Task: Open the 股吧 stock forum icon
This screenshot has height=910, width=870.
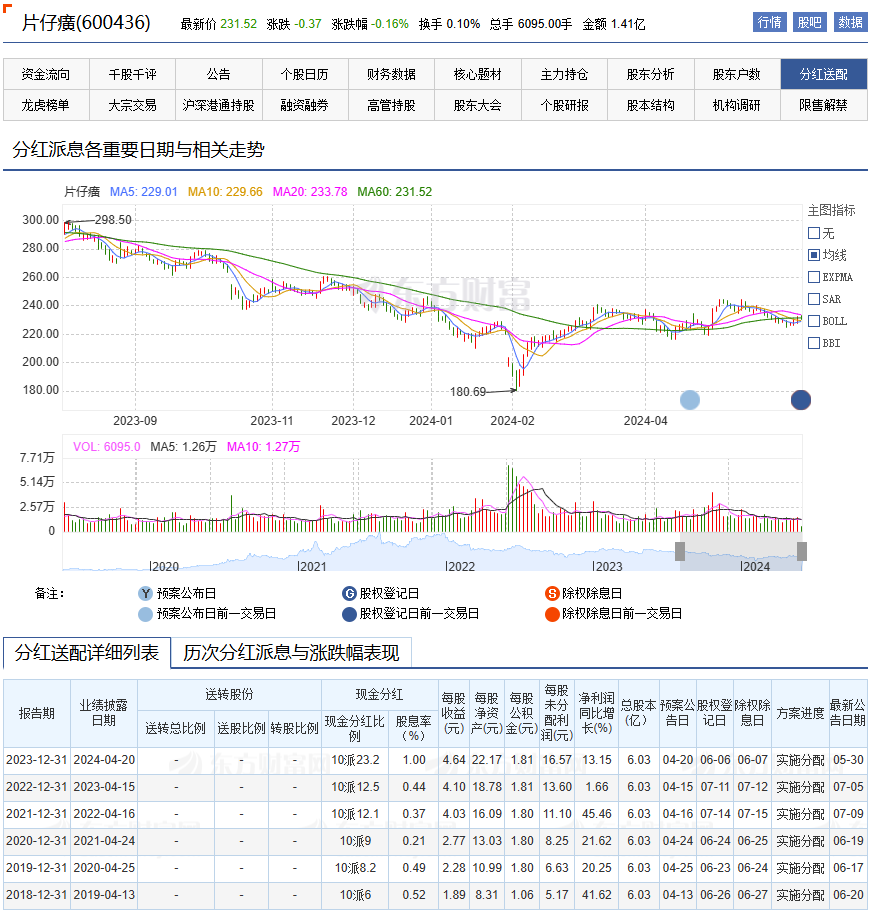Action: coord(809,21)
